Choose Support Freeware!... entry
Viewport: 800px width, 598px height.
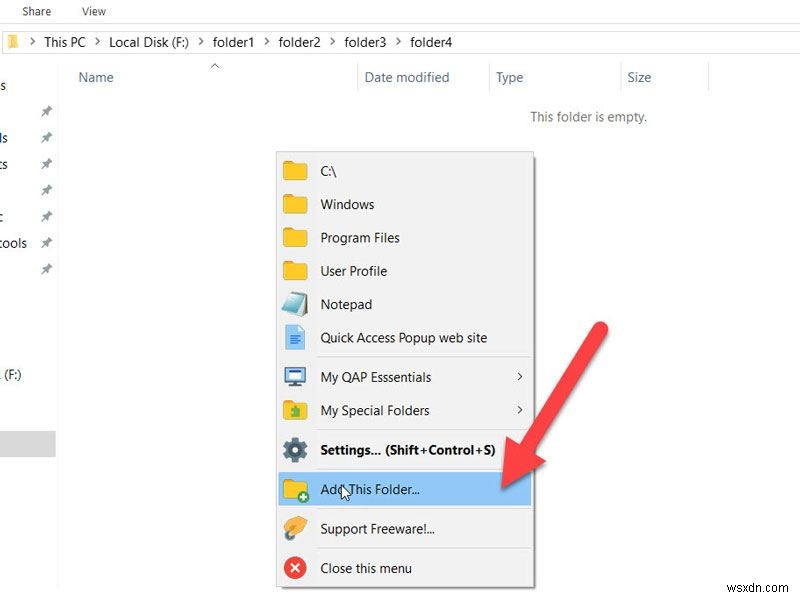coord(405,529)
